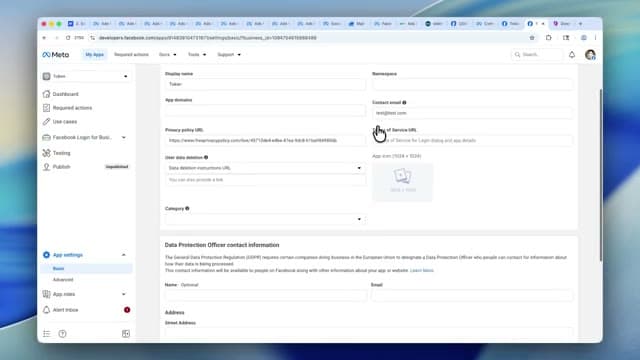640x360 pixels.
Task: Click the Dashboard sidebar icon
Action: click(x=47, y=94)
